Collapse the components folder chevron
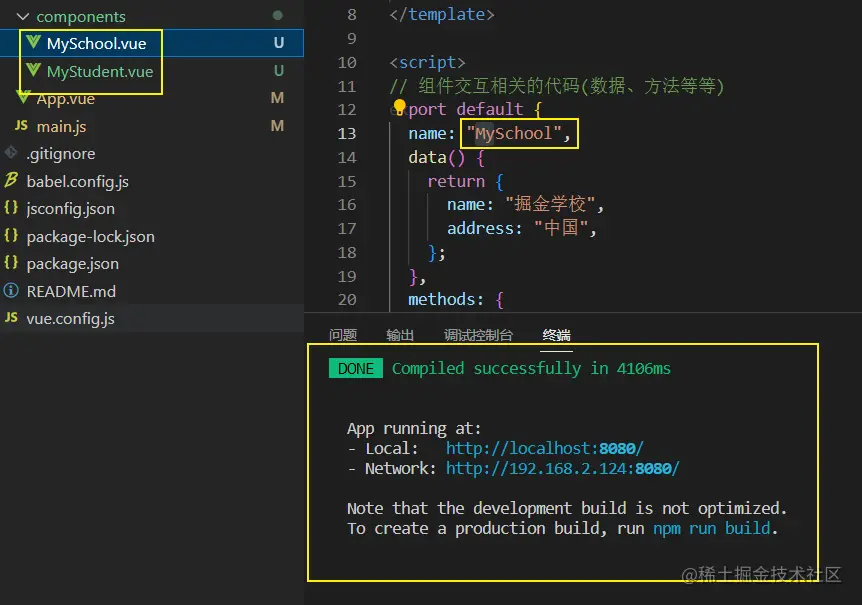 pyautogui.click(x=23, y=16)
